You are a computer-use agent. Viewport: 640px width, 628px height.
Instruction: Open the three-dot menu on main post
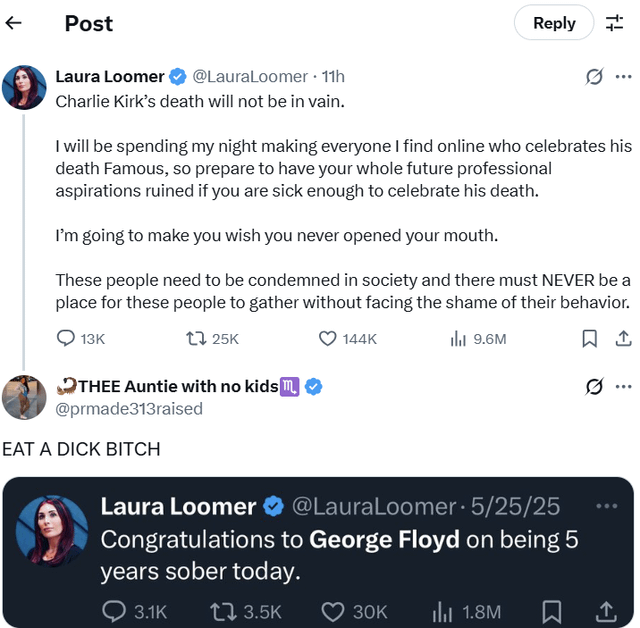624,77
